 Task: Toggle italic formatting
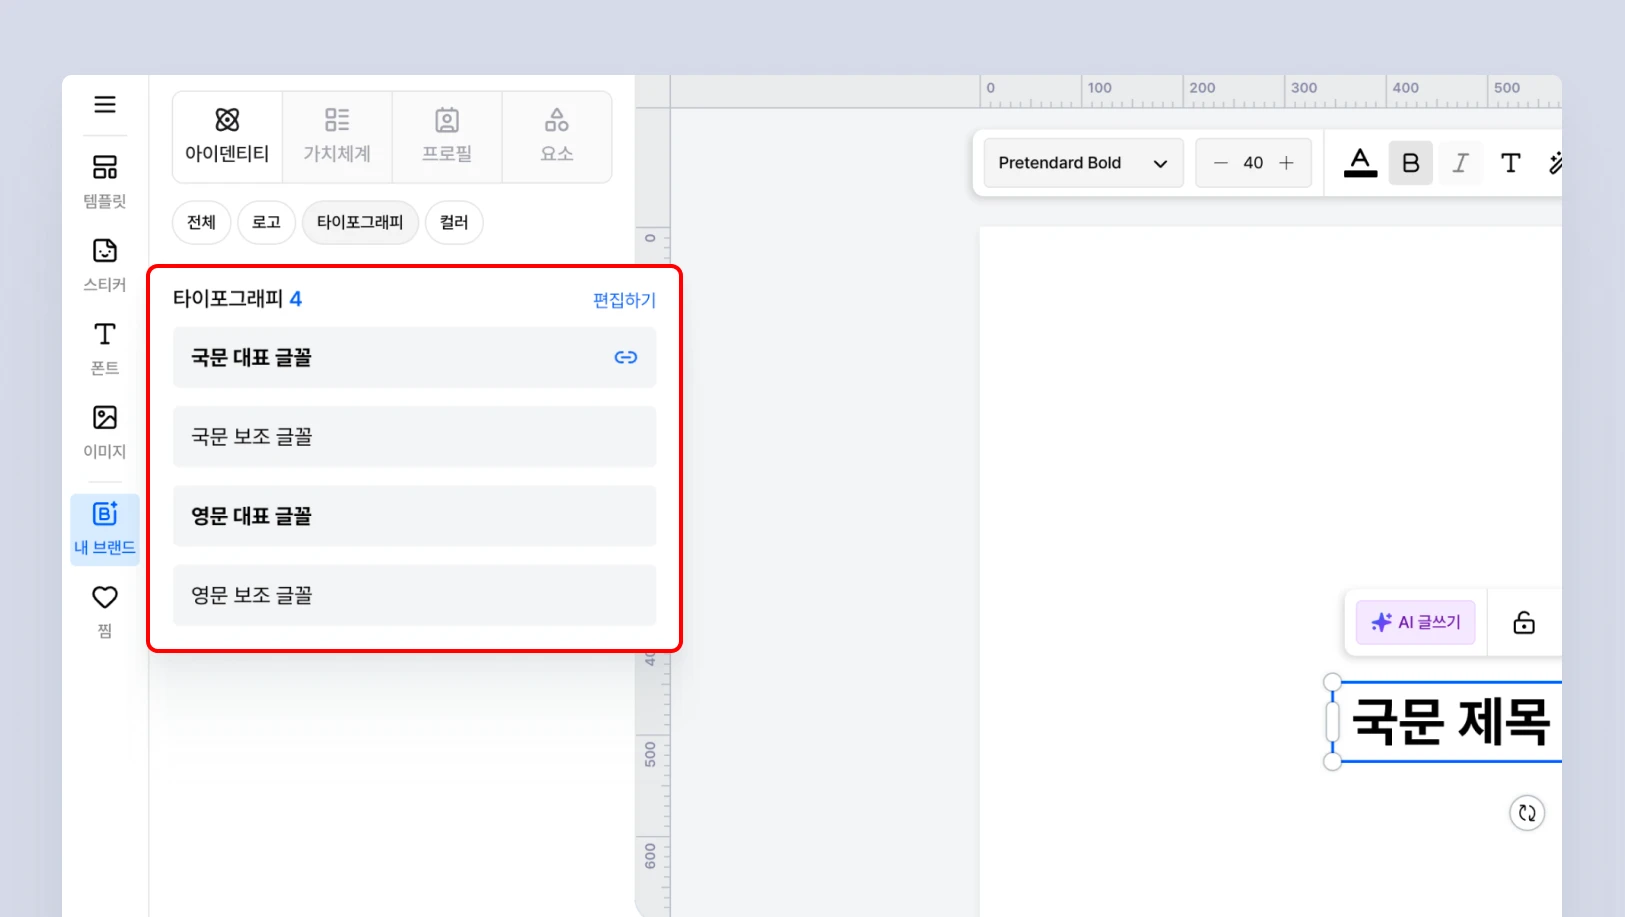coord(1461,163)
